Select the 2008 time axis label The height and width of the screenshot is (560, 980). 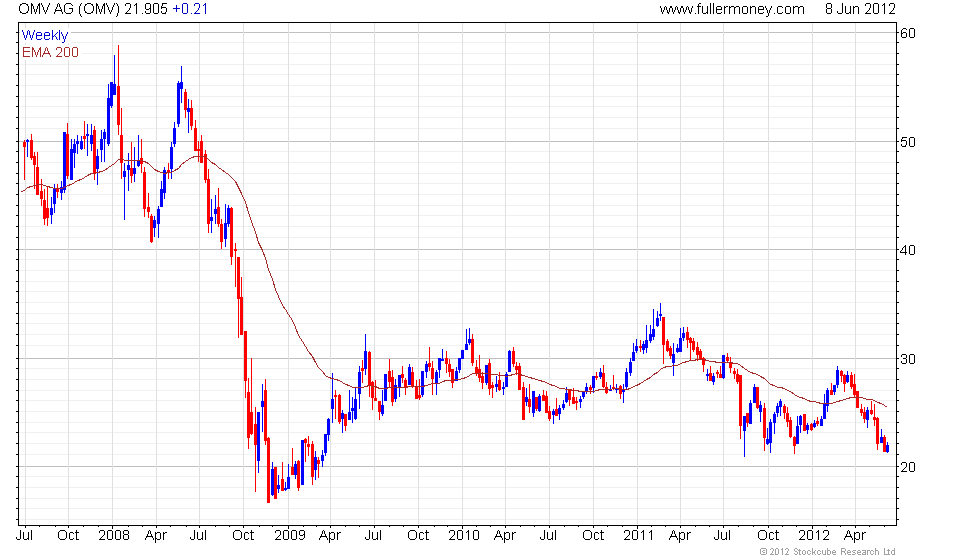[x=114, y=536]
